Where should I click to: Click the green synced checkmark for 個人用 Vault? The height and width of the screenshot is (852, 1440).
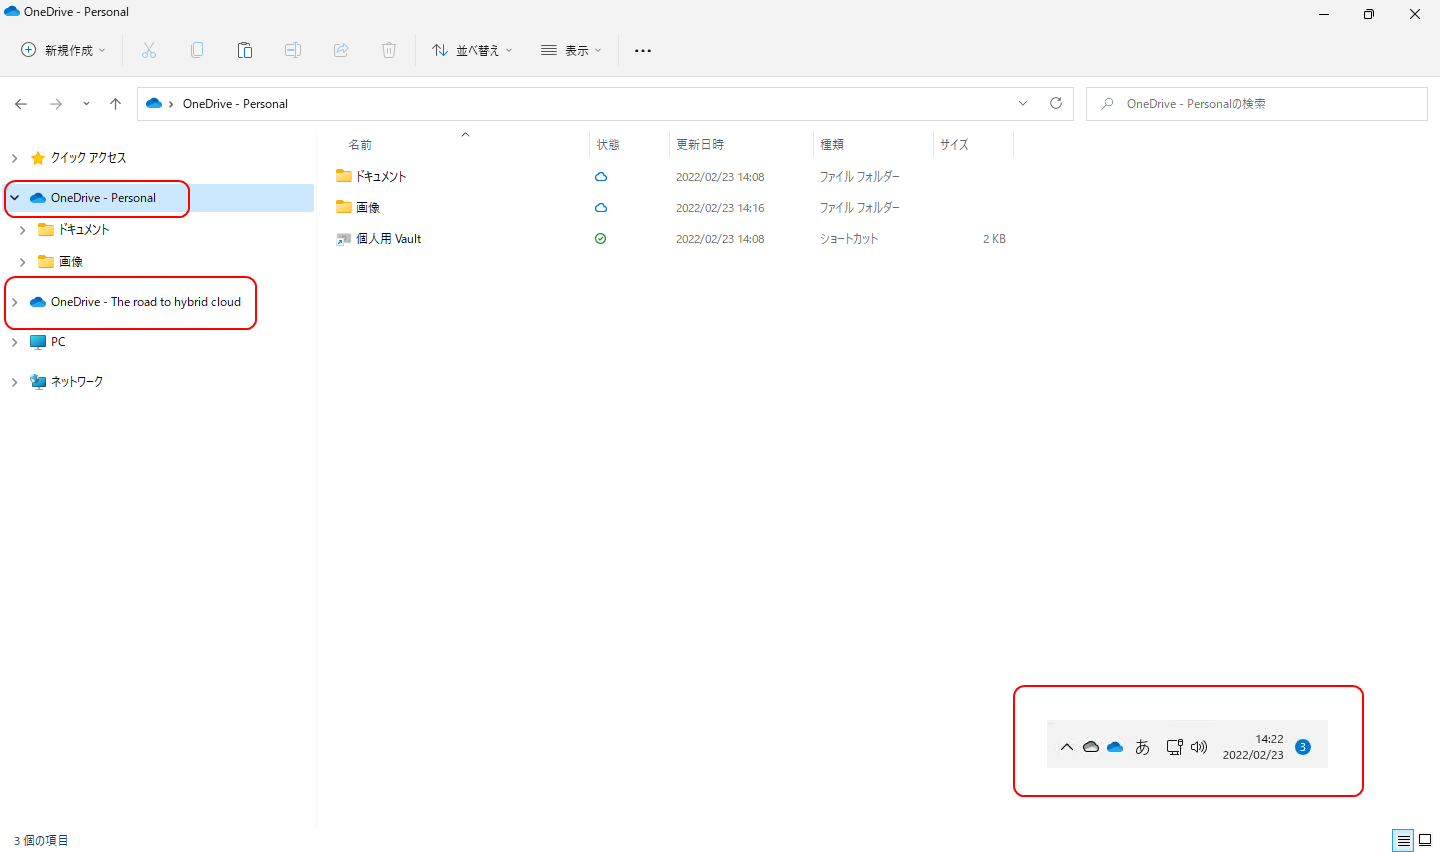[x=600, y=239]
